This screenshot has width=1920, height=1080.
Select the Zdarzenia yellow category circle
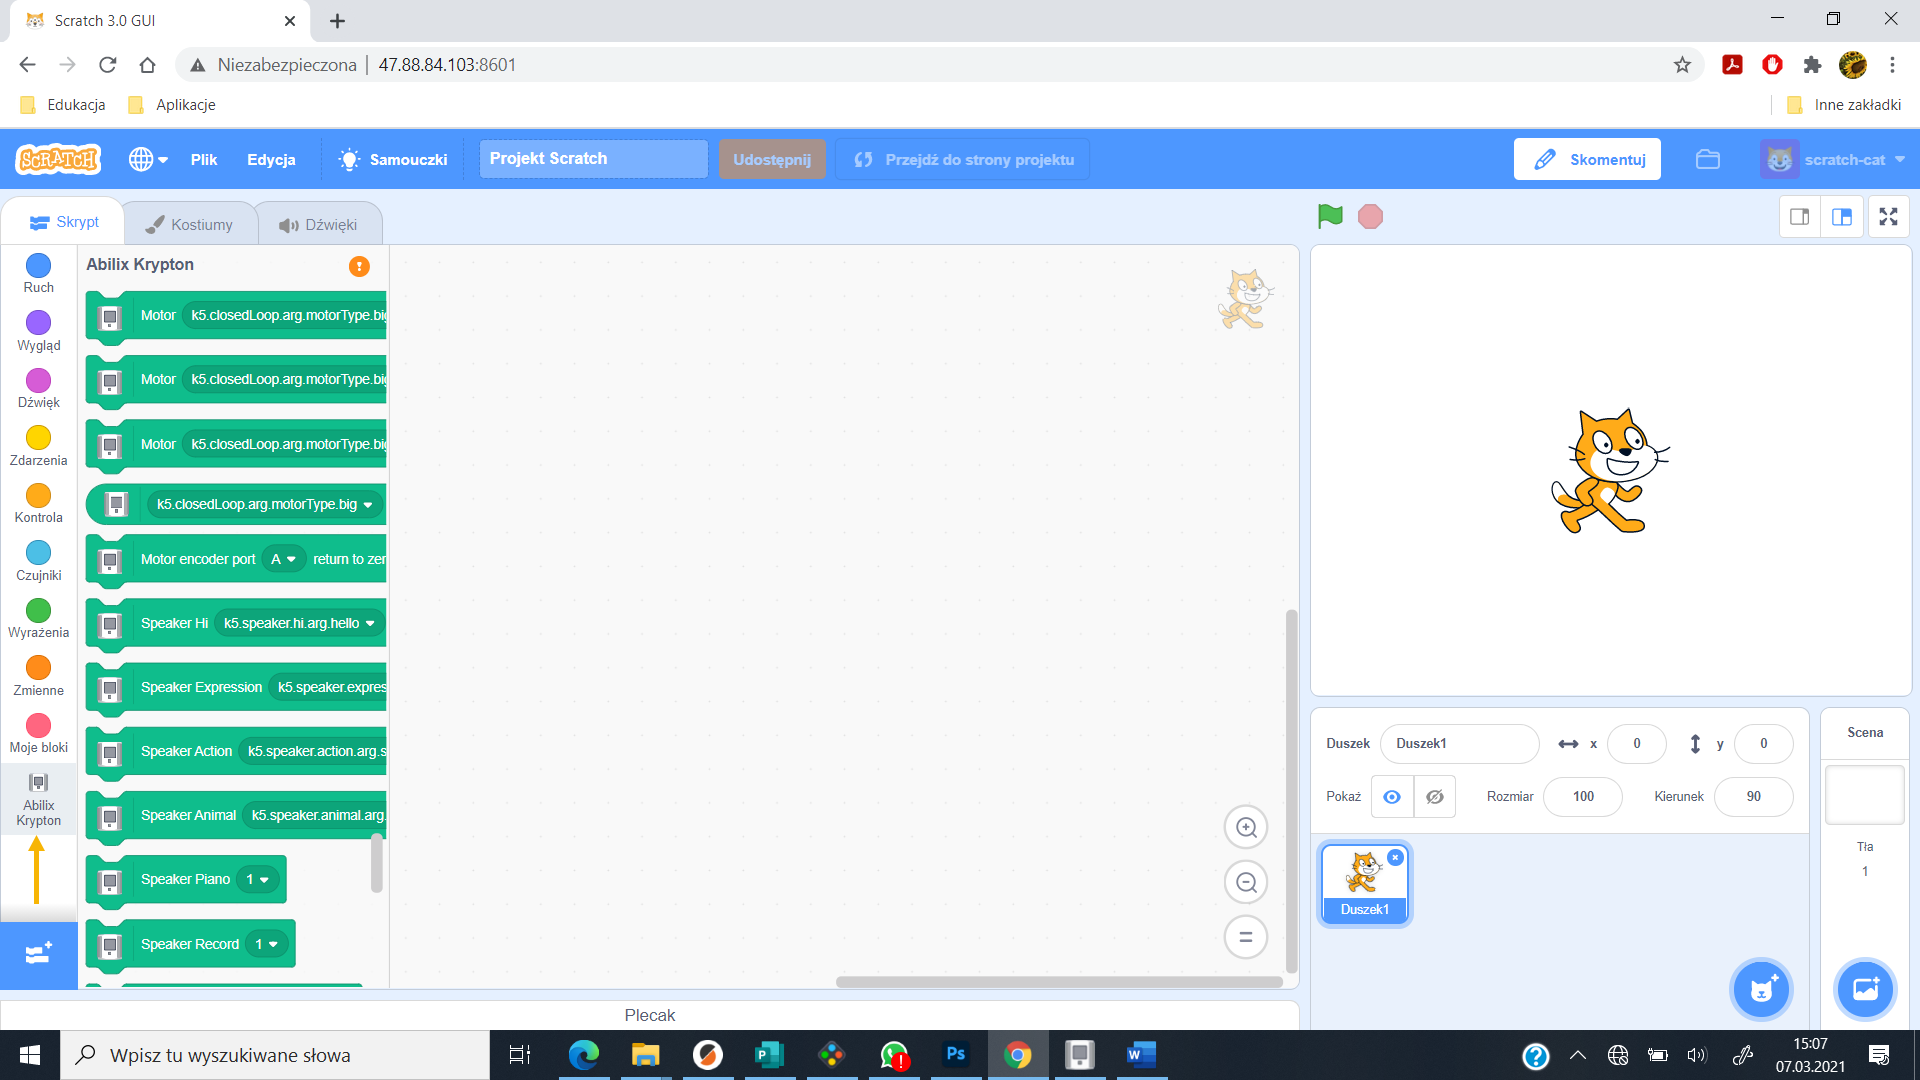pos(38,438)
